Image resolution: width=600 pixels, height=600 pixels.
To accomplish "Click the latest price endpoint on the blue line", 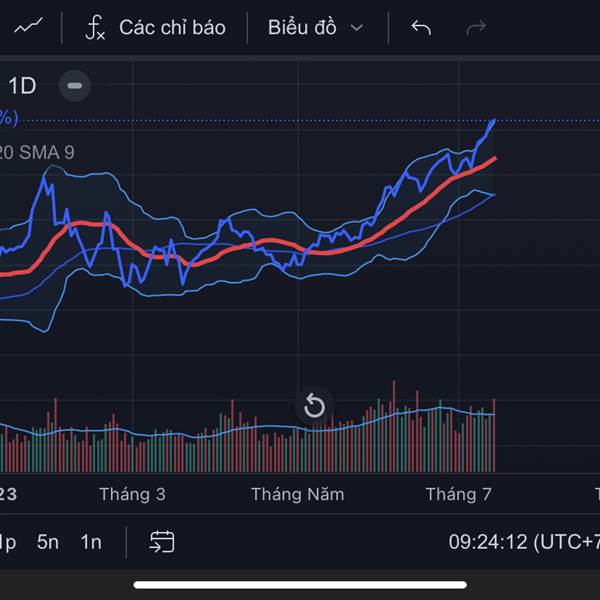I will 494,121.
